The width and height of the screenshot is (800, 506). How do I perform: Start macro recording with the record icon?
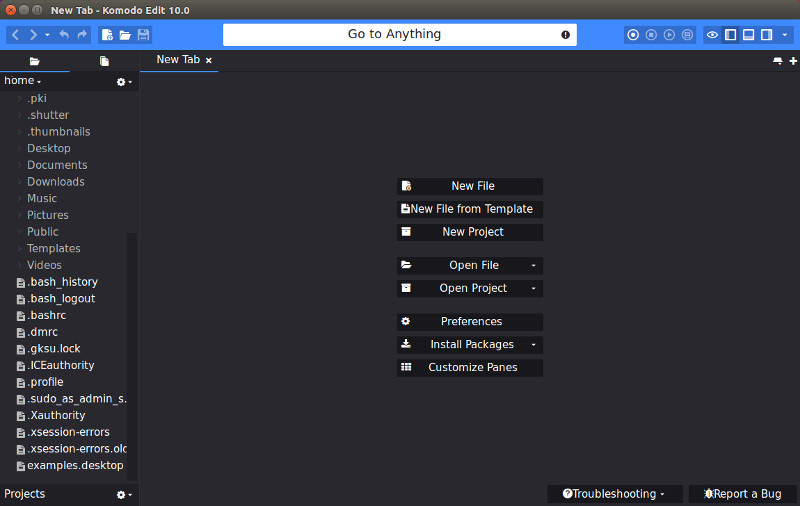click(633, 35)
